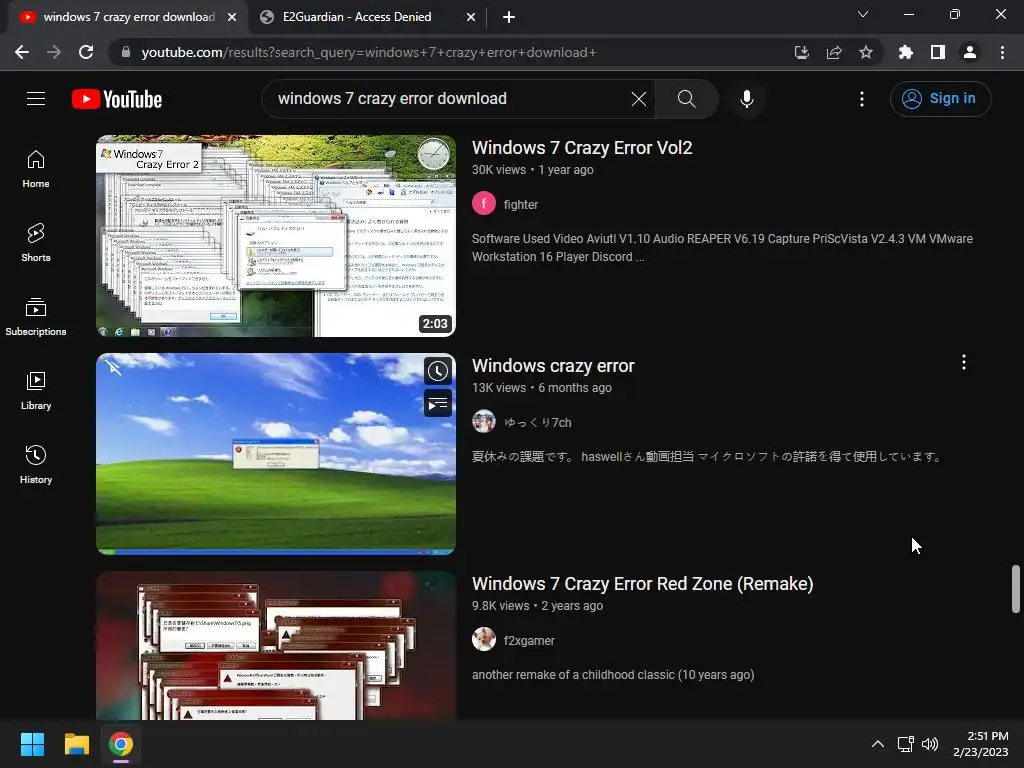
Task: Select the windows 7 crazy error download tab
Action: (129, 17)
